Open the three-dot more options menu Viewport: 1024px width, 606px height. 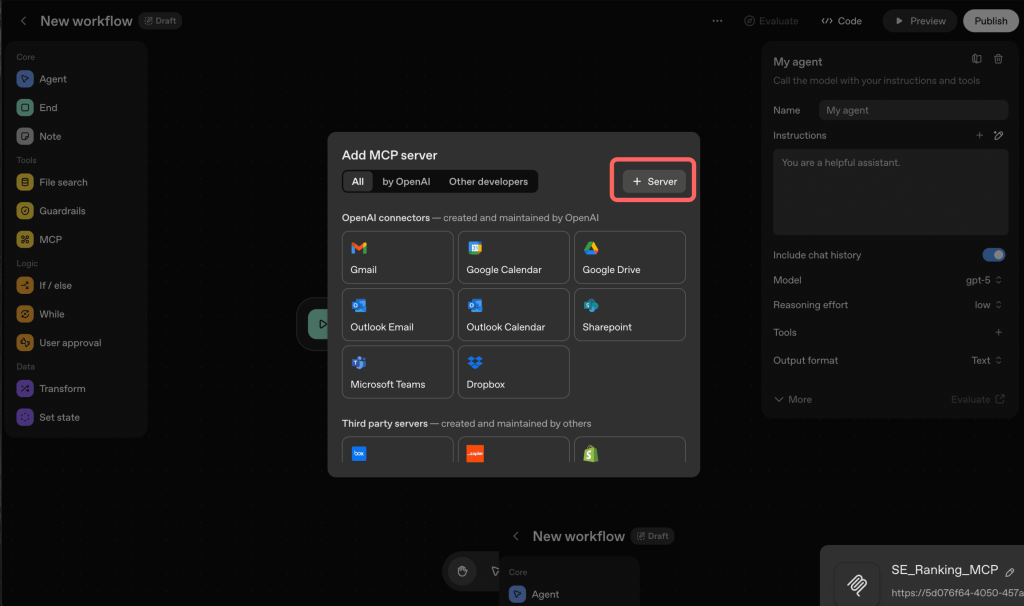[x=717, y=21]
